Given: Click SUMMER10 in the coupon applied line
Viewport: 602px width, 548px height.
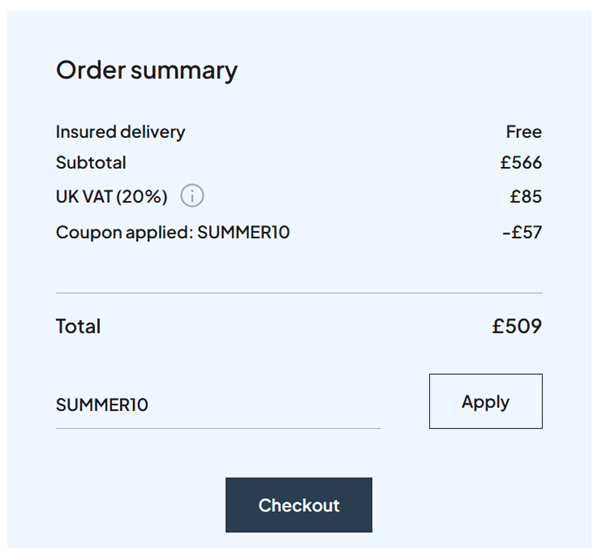Looking at the screenshot, I should click(244, 233).
